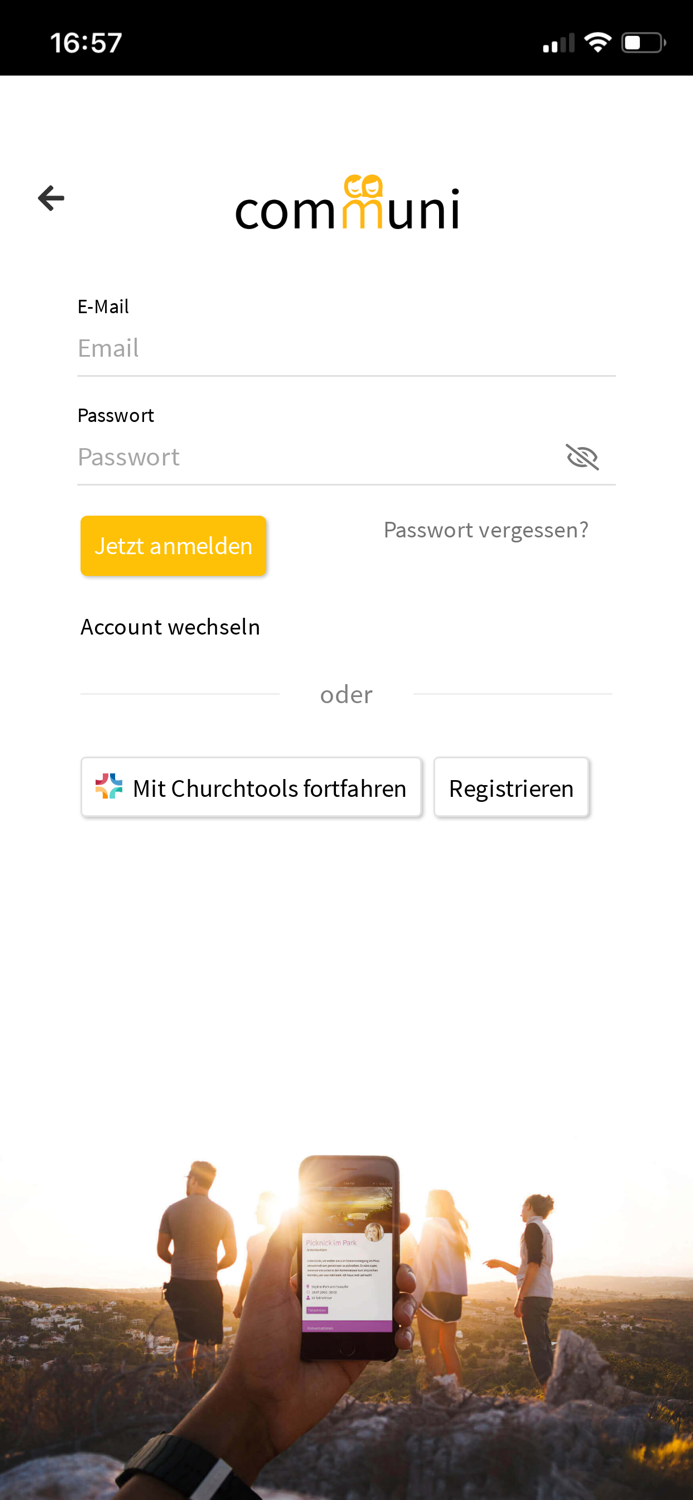Tap the clock in the status bar
The image size is (693, 1500).
[x=85, y=41]
